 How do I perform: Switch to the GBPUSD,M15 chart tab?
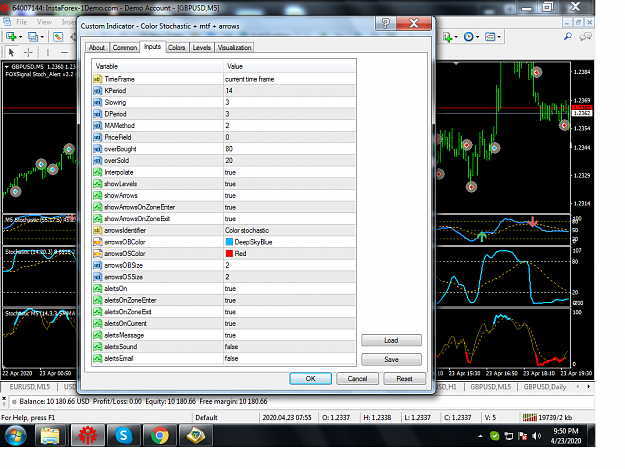click(490, 387)
